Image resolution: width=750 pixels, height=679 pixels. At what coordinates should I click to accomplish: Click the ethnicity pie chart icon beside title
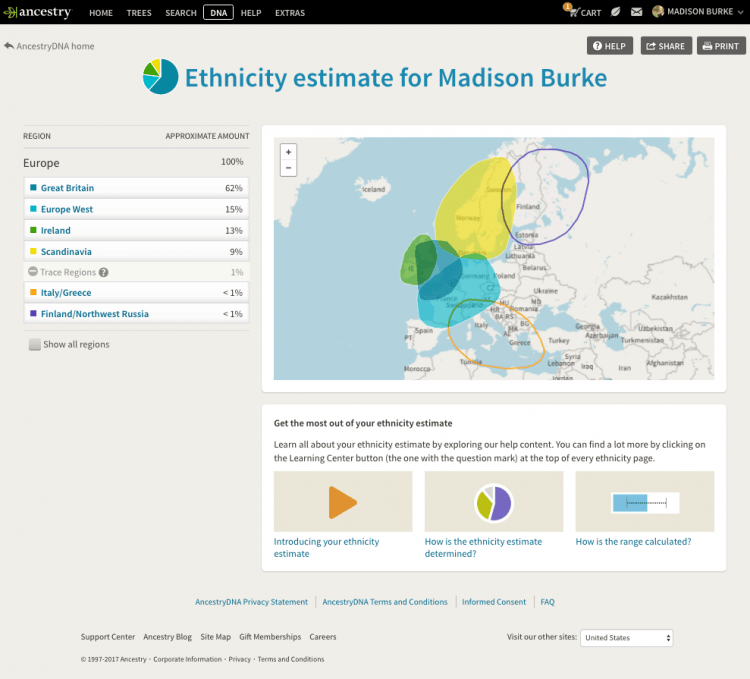pos(160,77)
